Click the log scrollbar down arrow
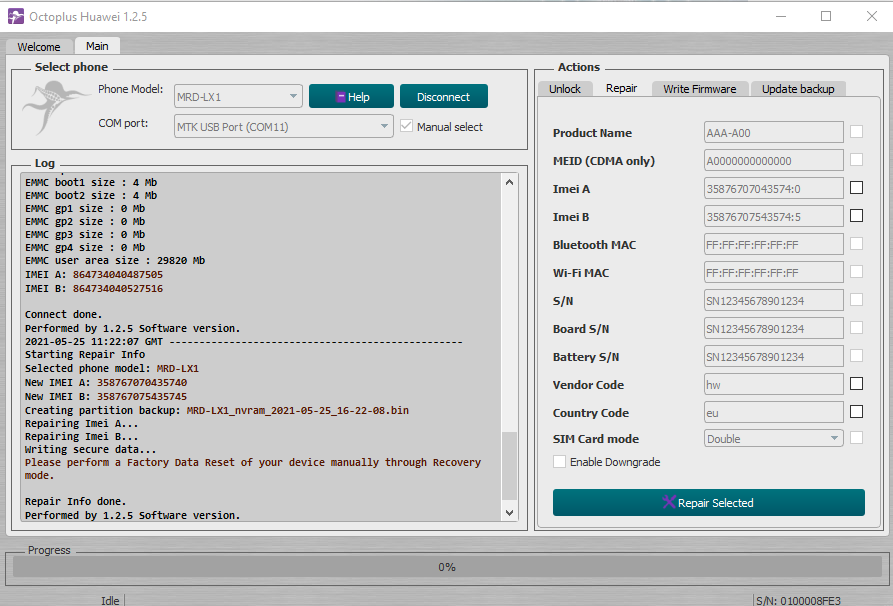 (510, 512)
